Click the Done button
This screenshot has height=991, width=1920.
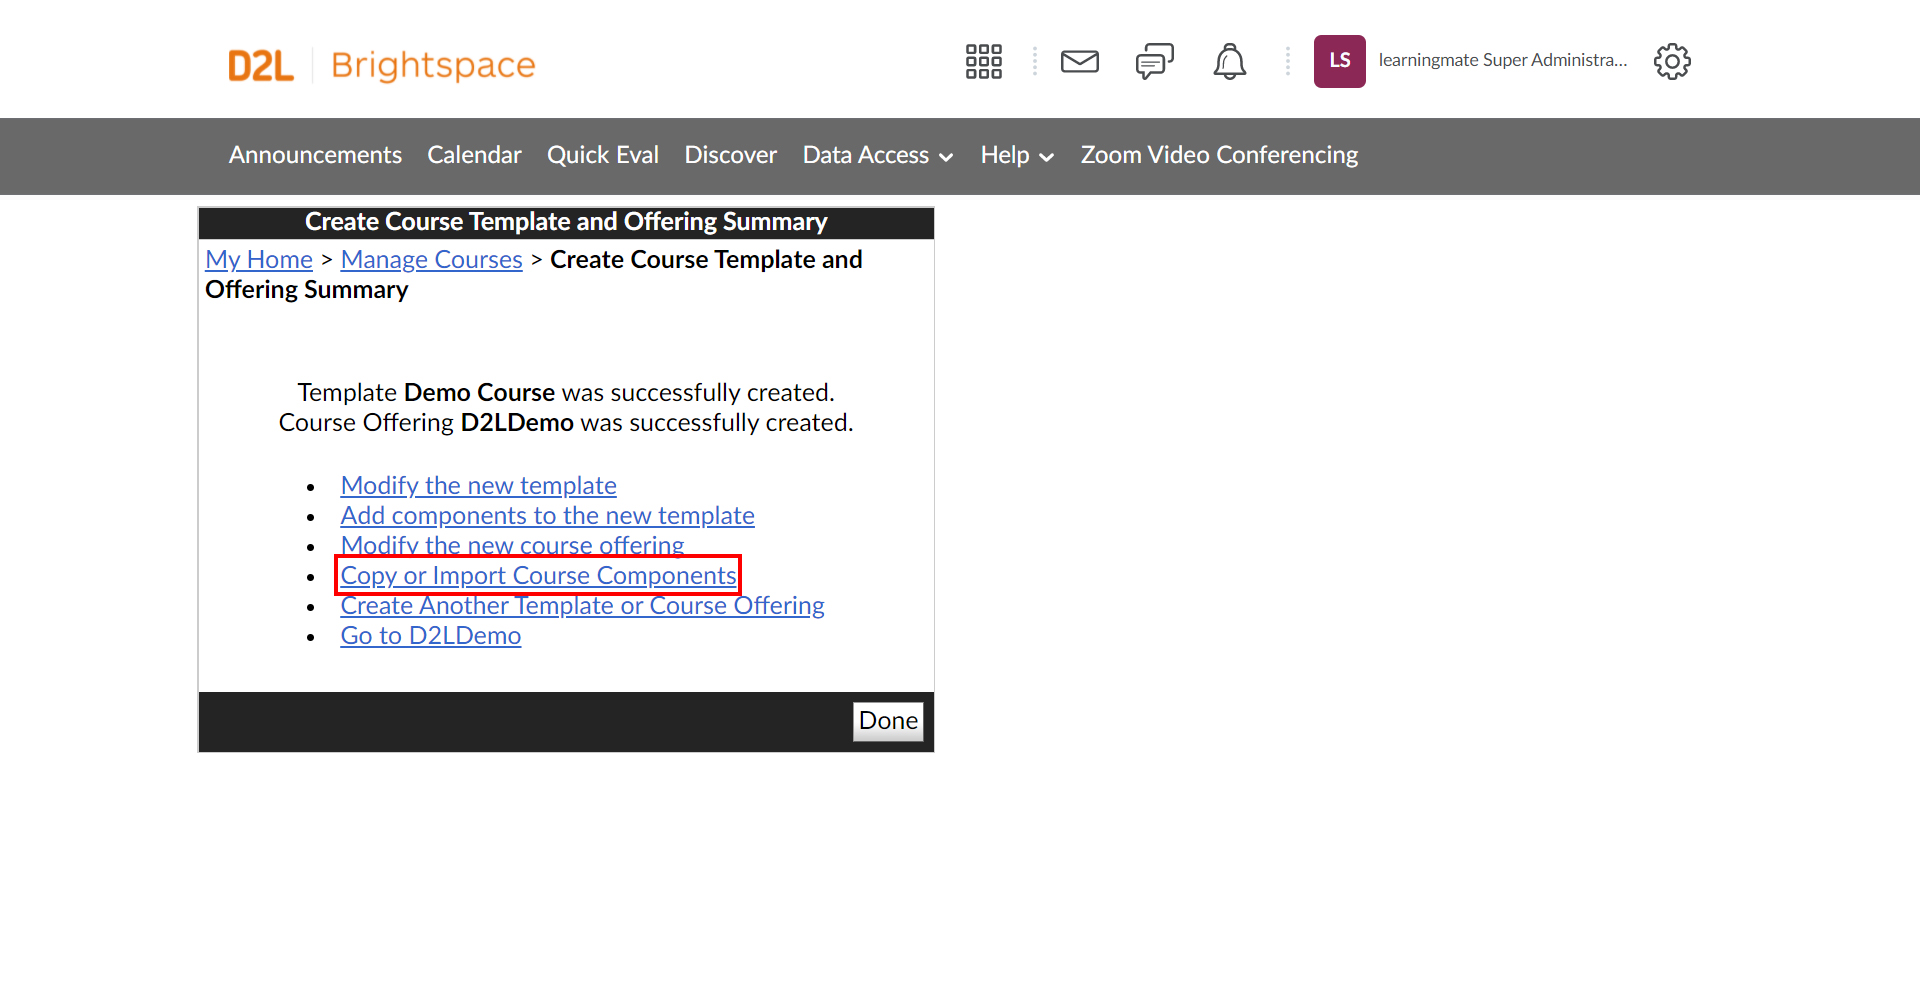pos(888,721)
